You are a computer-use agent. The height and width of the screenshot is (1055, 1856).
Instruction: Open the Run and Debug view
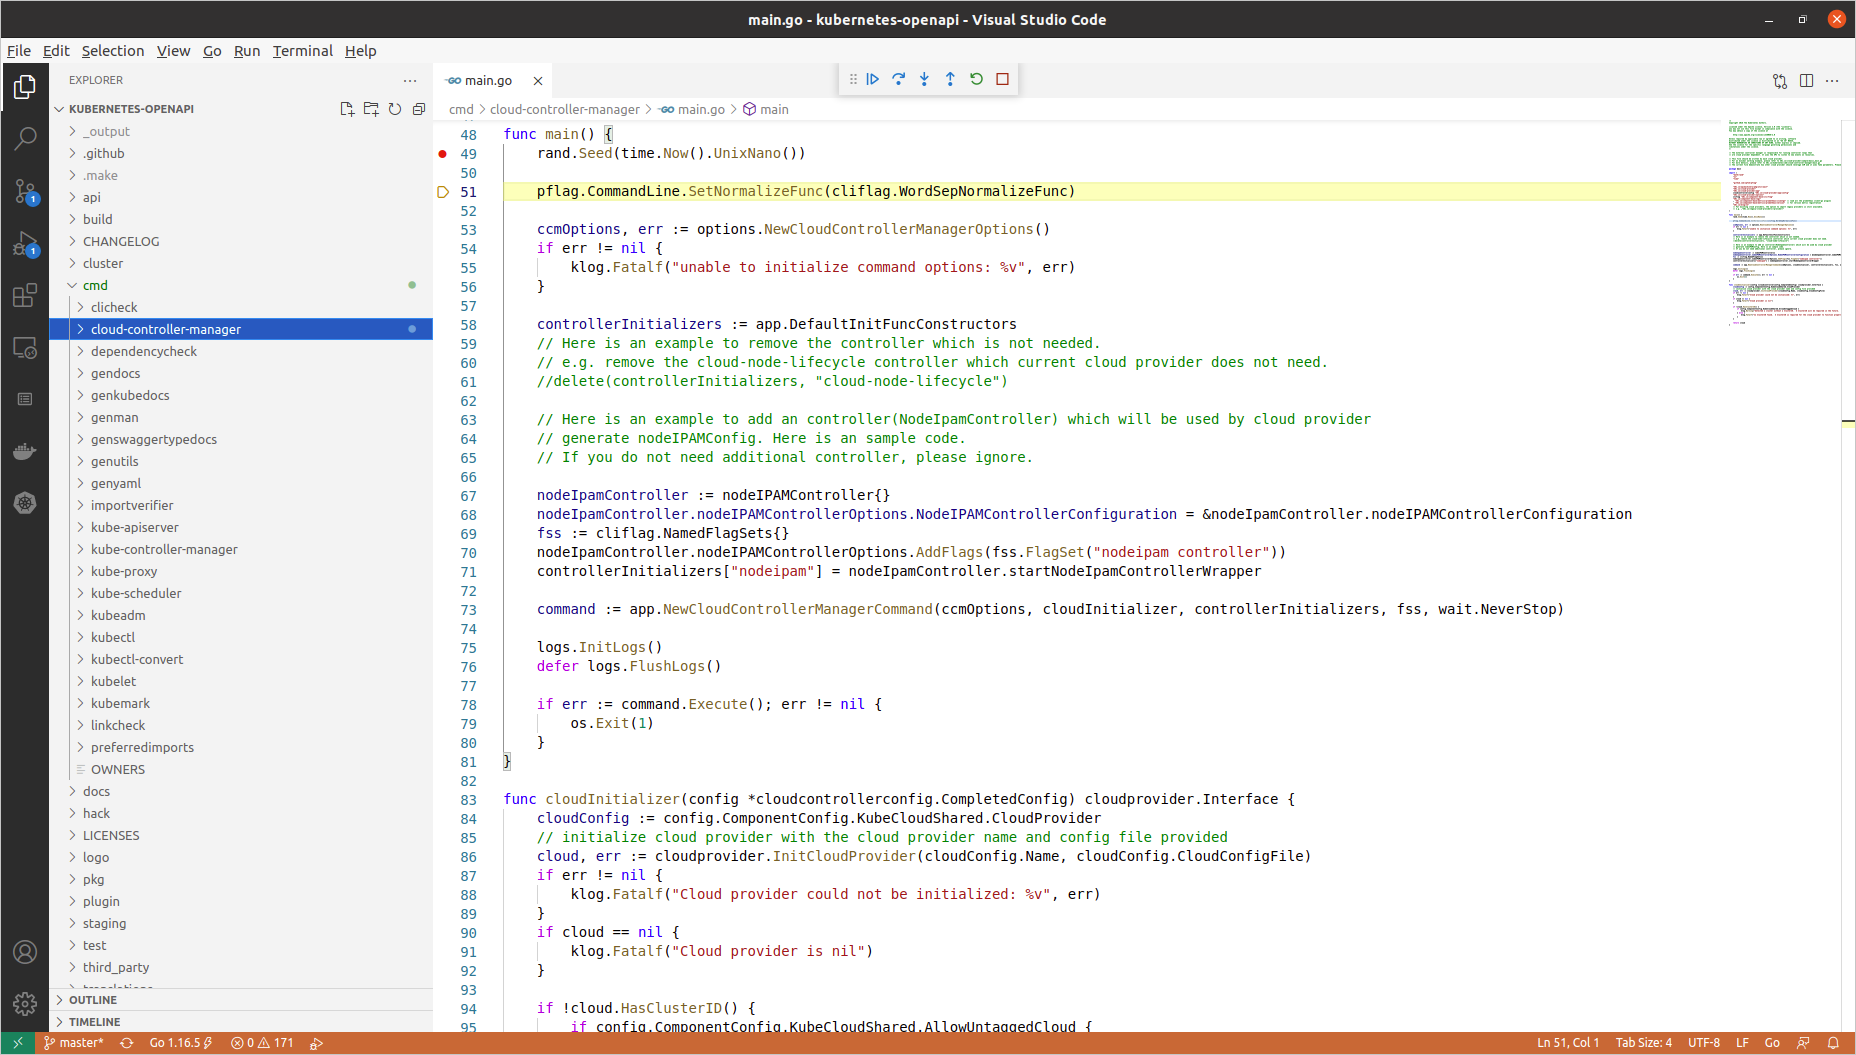coord(25,243)
